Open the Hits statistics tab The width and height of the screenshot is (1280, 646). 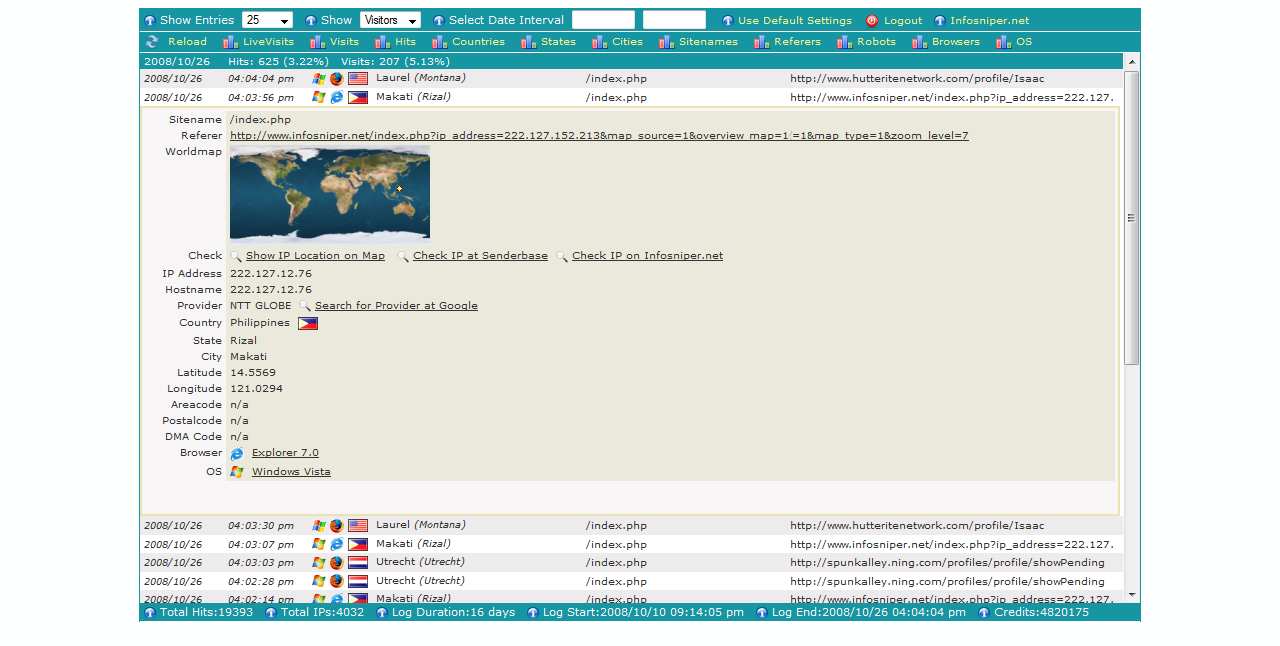point(405,42)
